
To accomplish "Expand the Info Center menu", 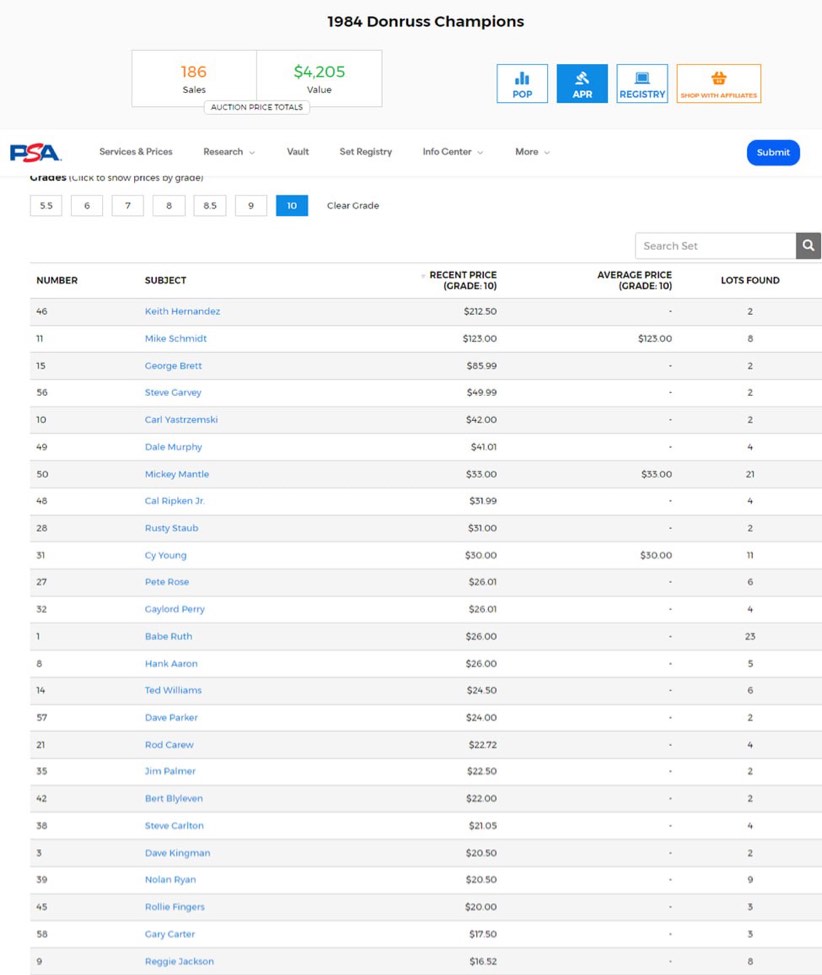I will [x=452, y=152].
